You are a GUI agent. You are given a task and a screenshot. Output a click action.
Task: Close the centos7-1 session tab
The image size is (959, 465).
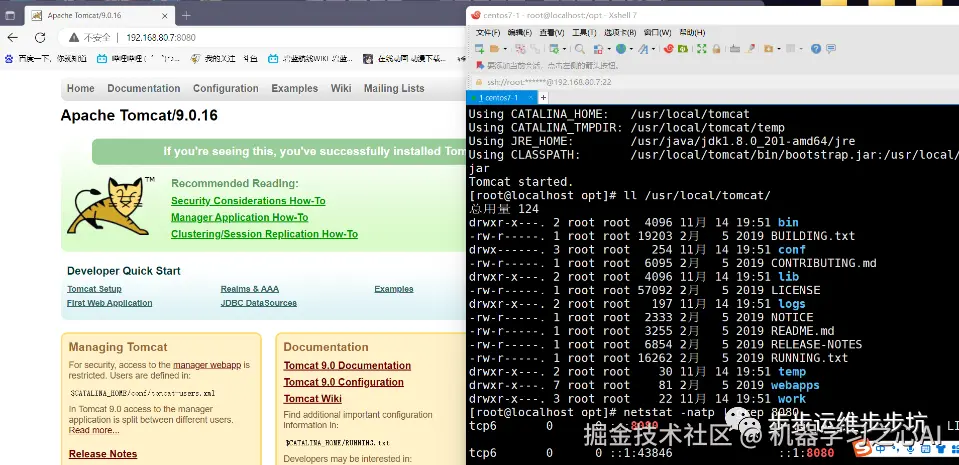530,98
